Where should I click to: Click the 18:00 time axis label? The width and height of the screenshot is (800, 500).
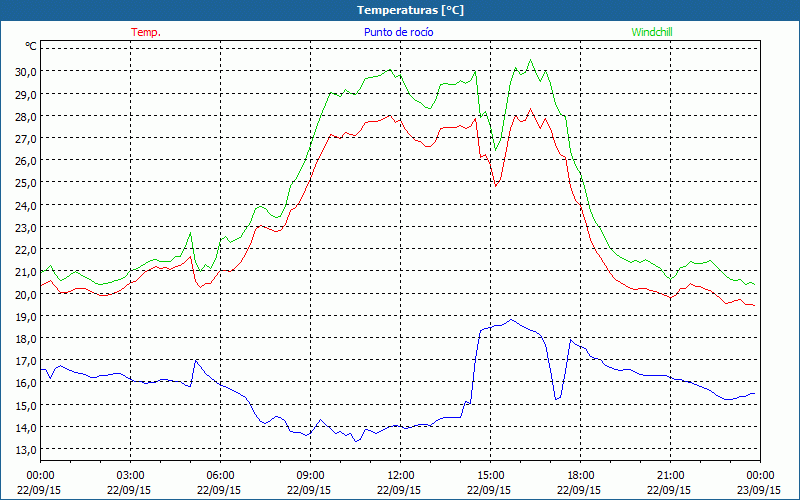[580, 476]
